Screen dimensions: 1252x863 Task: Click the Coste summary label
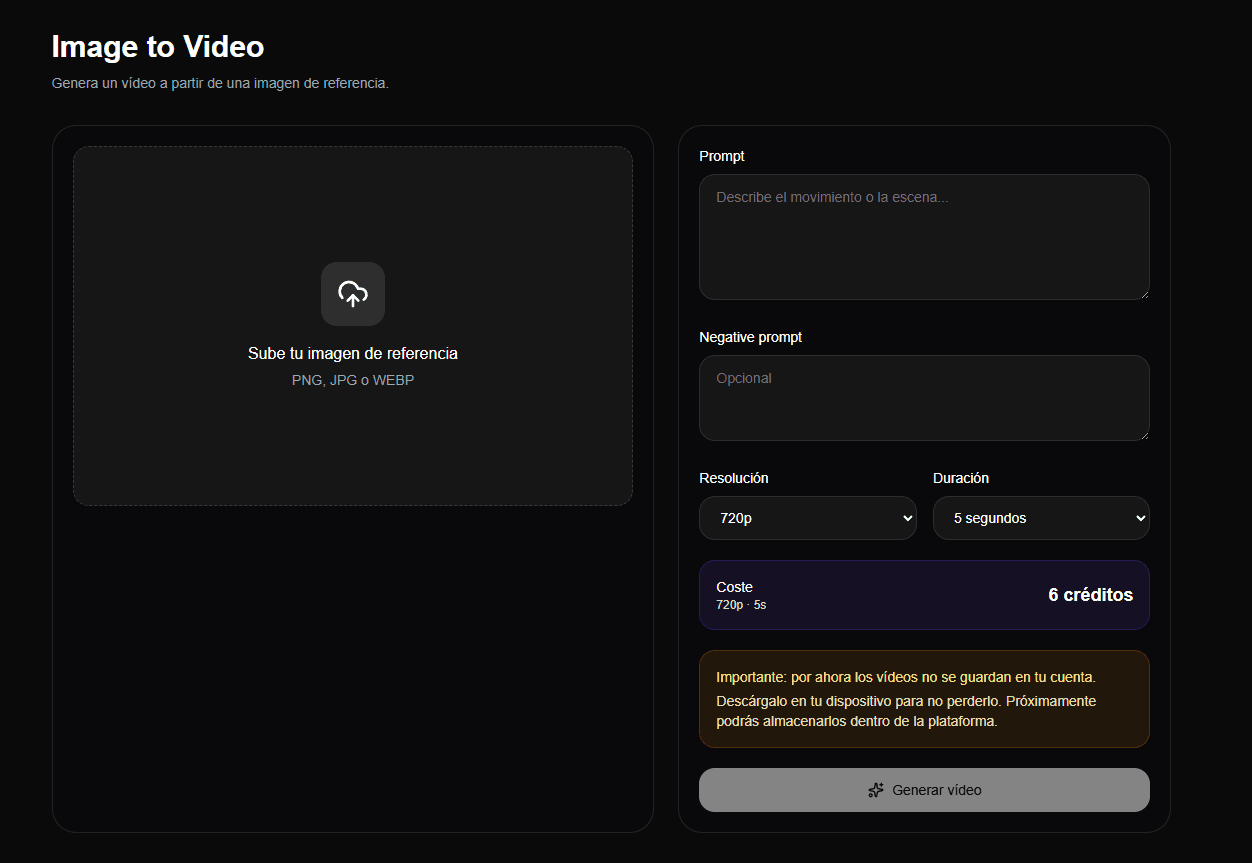tap(734, 587)
